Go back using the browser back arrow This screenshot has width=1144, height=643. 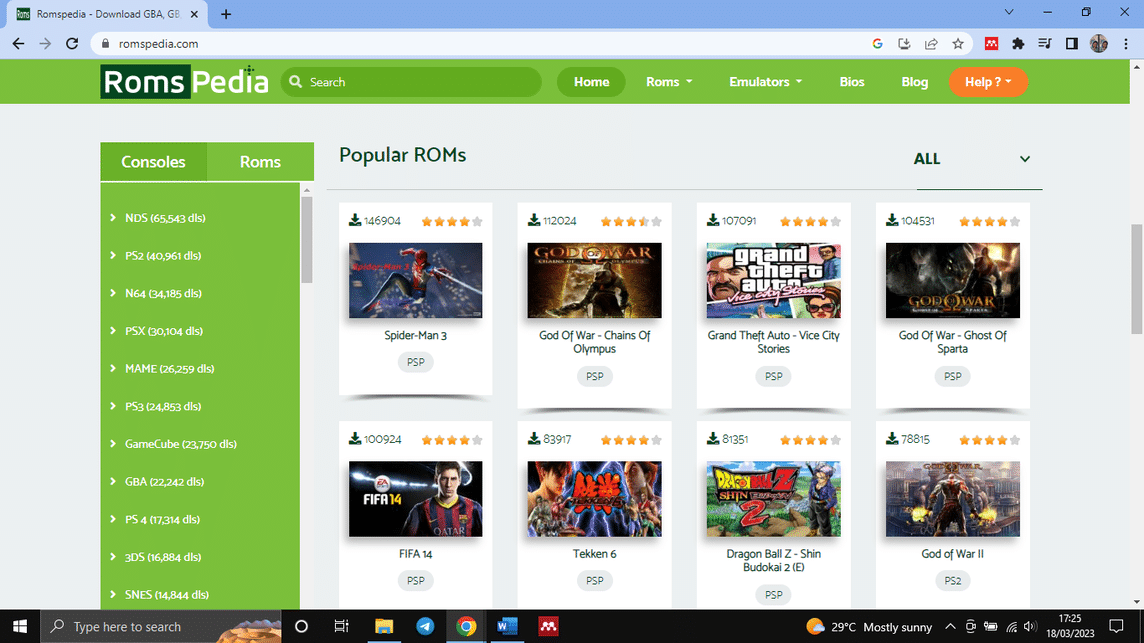[18, 44]
